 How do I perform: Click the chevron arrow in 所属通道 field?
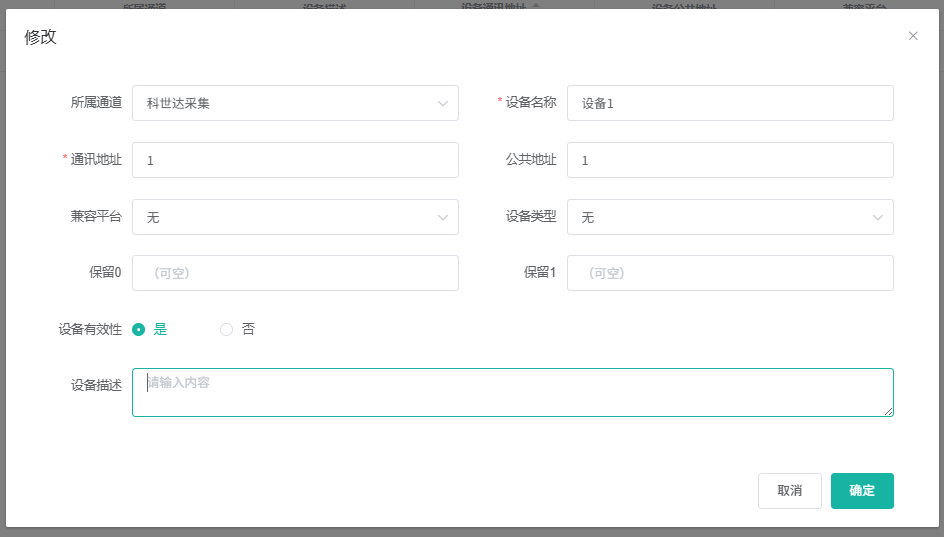tap(443, 103)
